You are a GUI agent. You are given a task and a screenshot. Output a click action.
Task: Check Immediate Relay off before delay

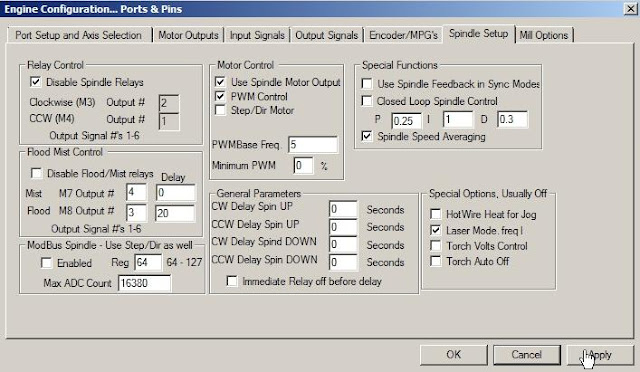pos(232,281)
